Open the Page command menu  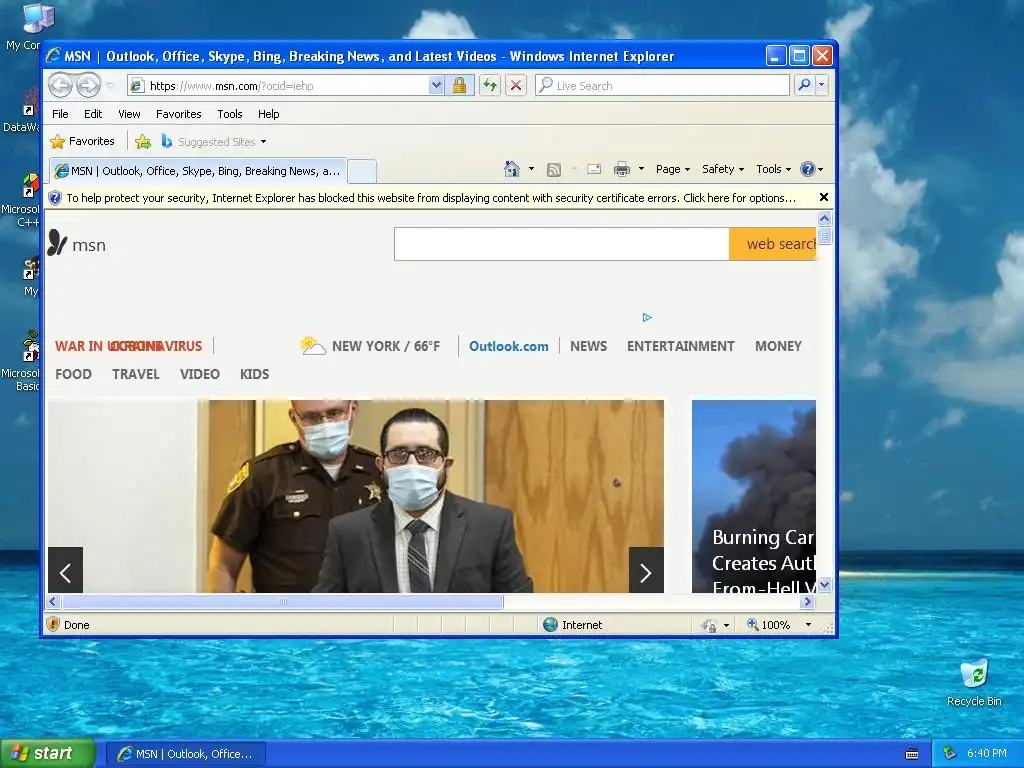(673, 169)
